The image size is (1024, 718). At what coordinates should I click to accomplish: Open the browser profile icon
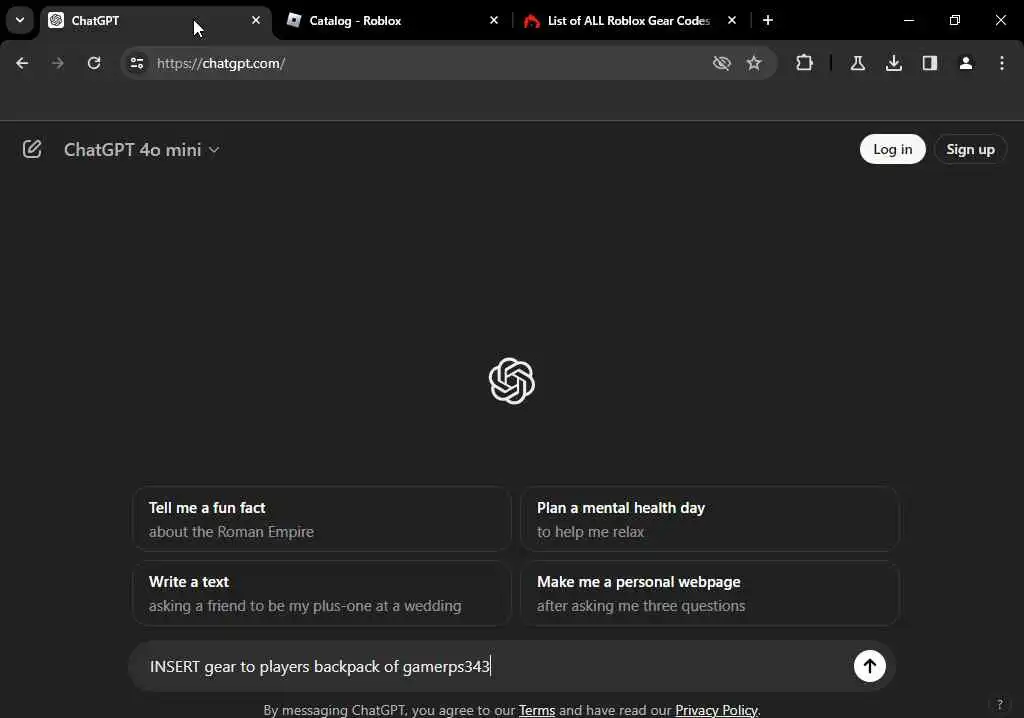966,63
